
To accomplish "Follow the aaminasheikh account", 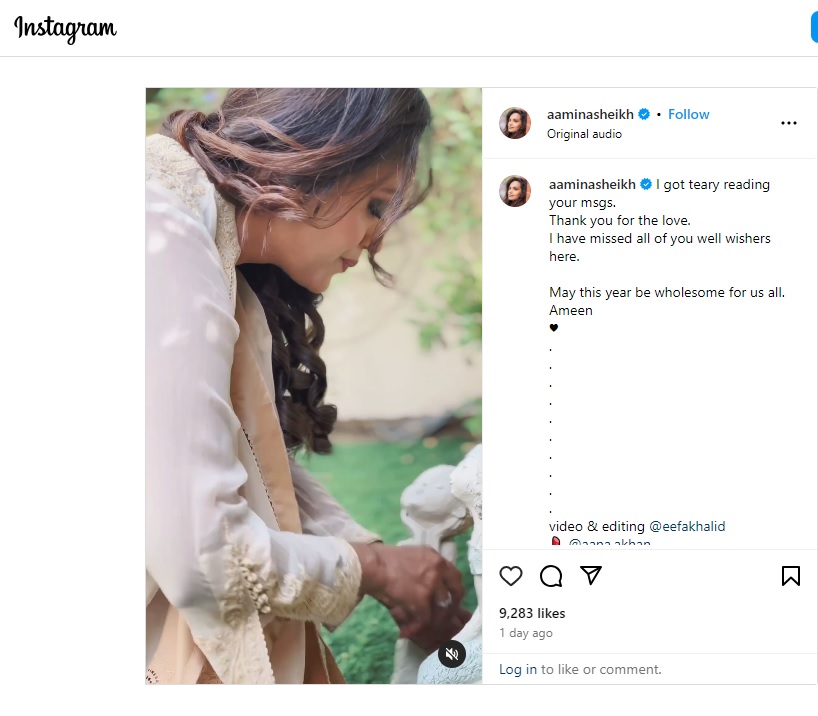I will coord(689,114).
